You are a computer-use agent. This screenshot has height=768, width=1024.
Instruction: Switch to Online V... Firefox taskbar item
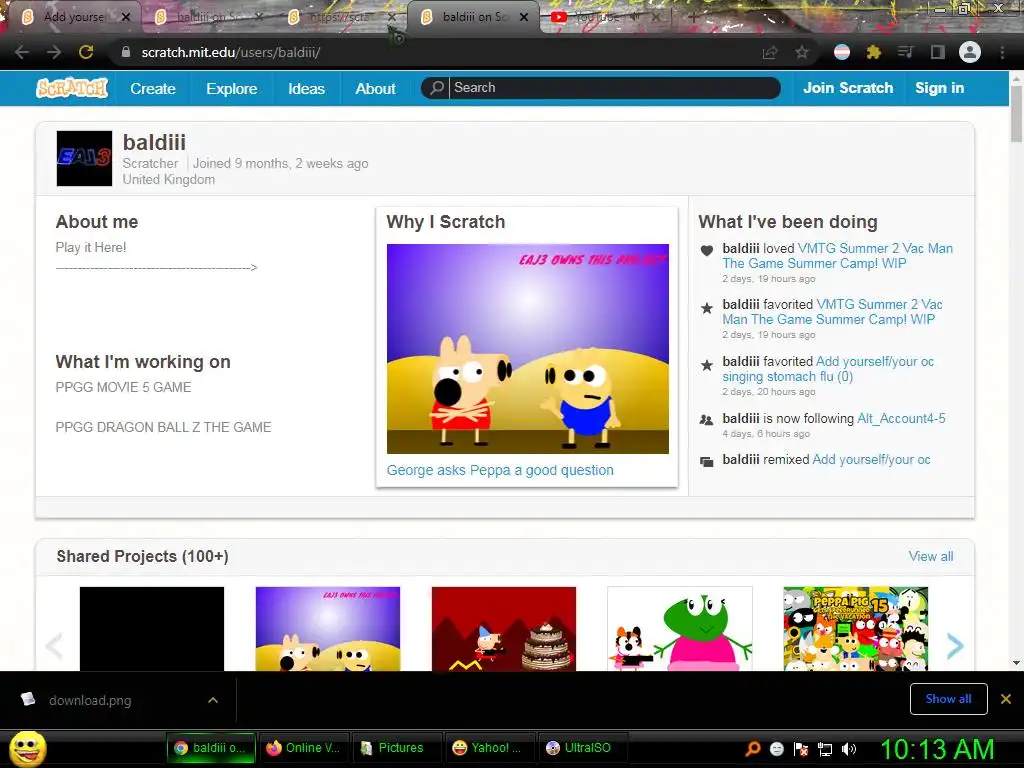[304, 748]
